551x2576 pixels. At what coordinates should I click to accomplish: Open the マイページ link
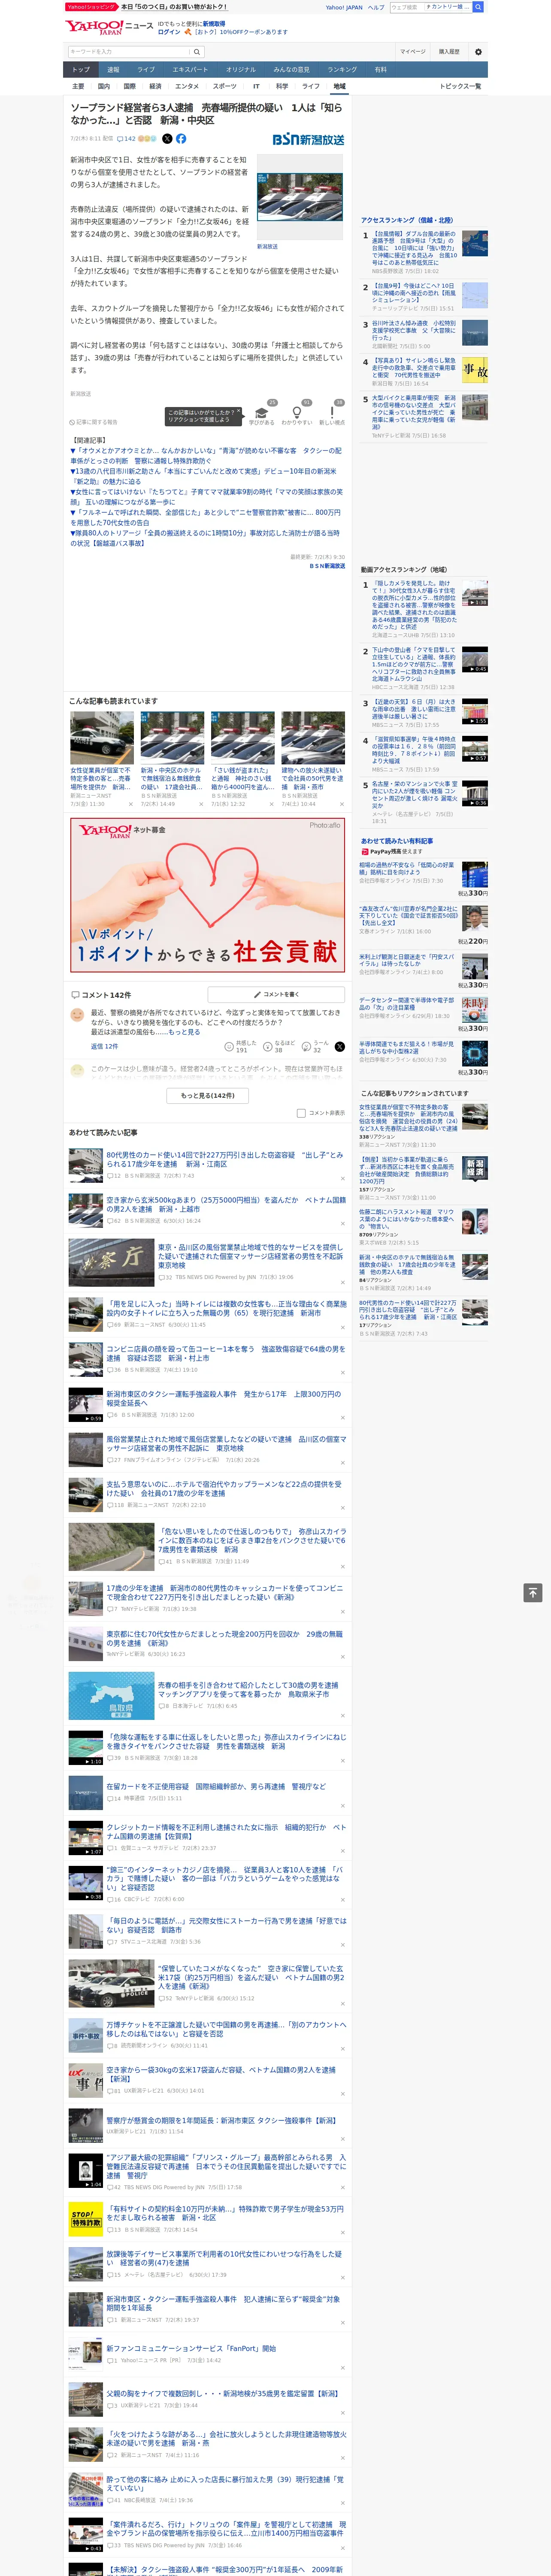click(x=413, y=52)
